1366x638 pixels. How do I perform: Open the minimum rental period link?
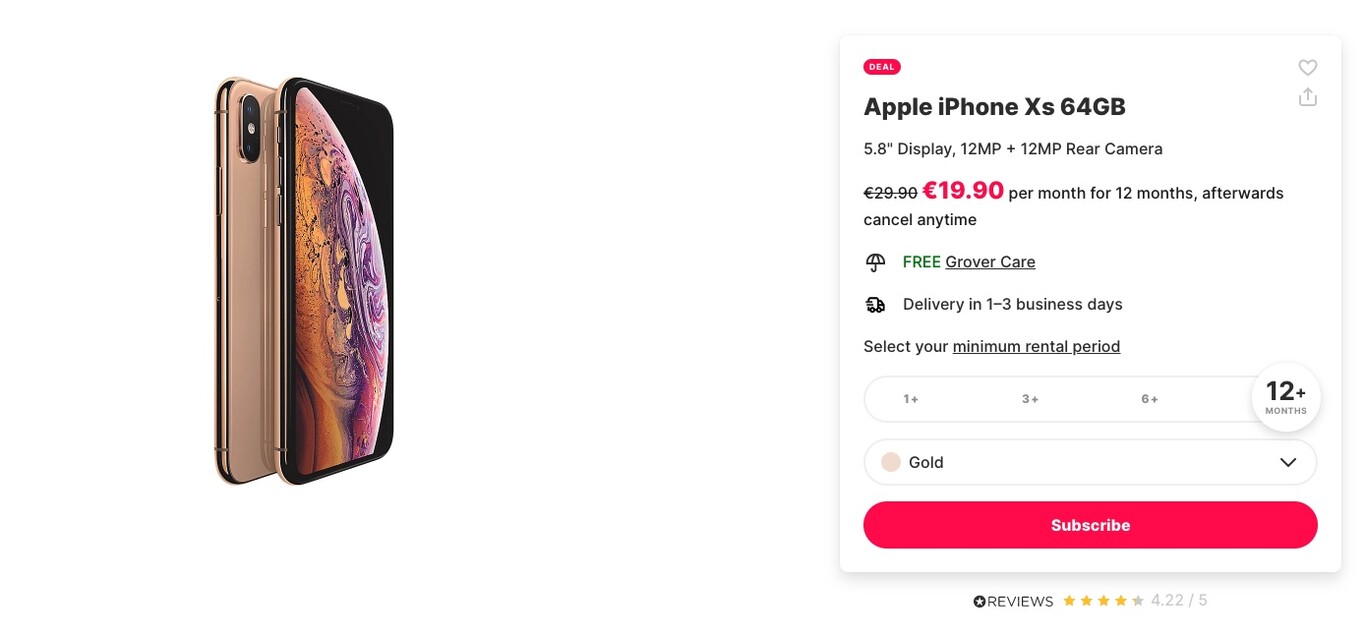coord(1036,346)
